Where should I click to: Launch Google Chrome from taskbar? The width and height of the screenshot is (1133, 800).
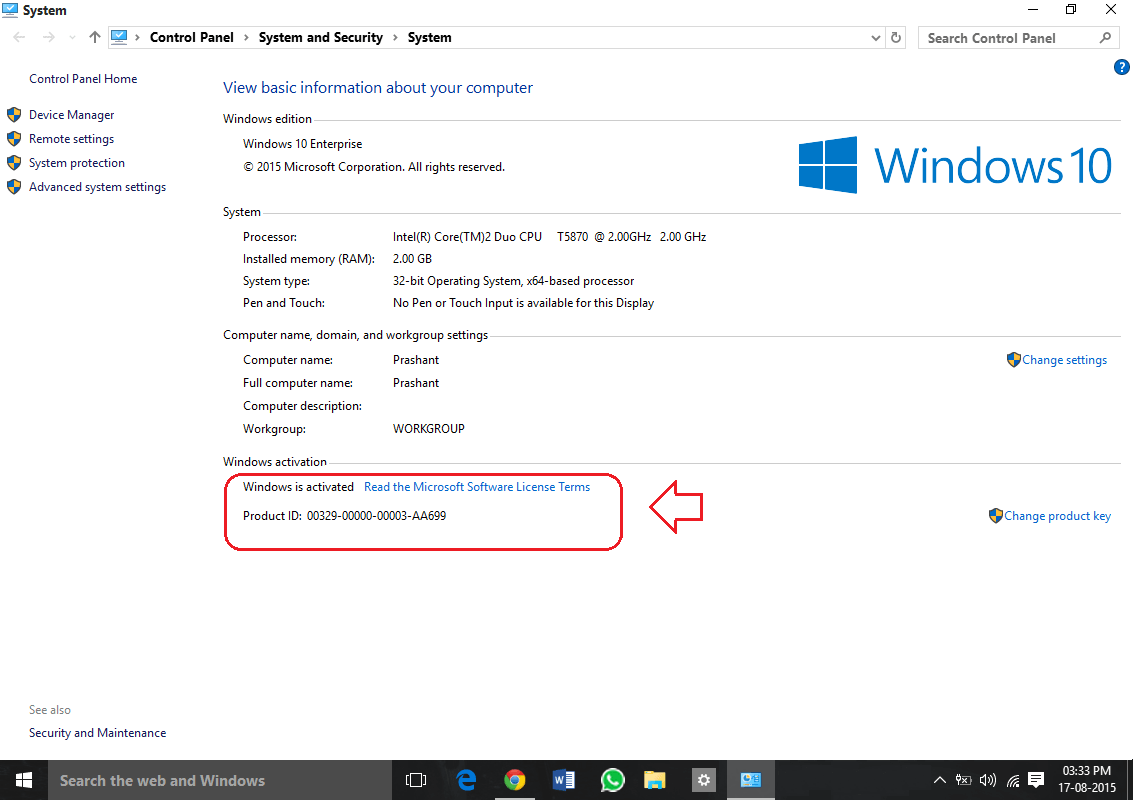[514, 780]
